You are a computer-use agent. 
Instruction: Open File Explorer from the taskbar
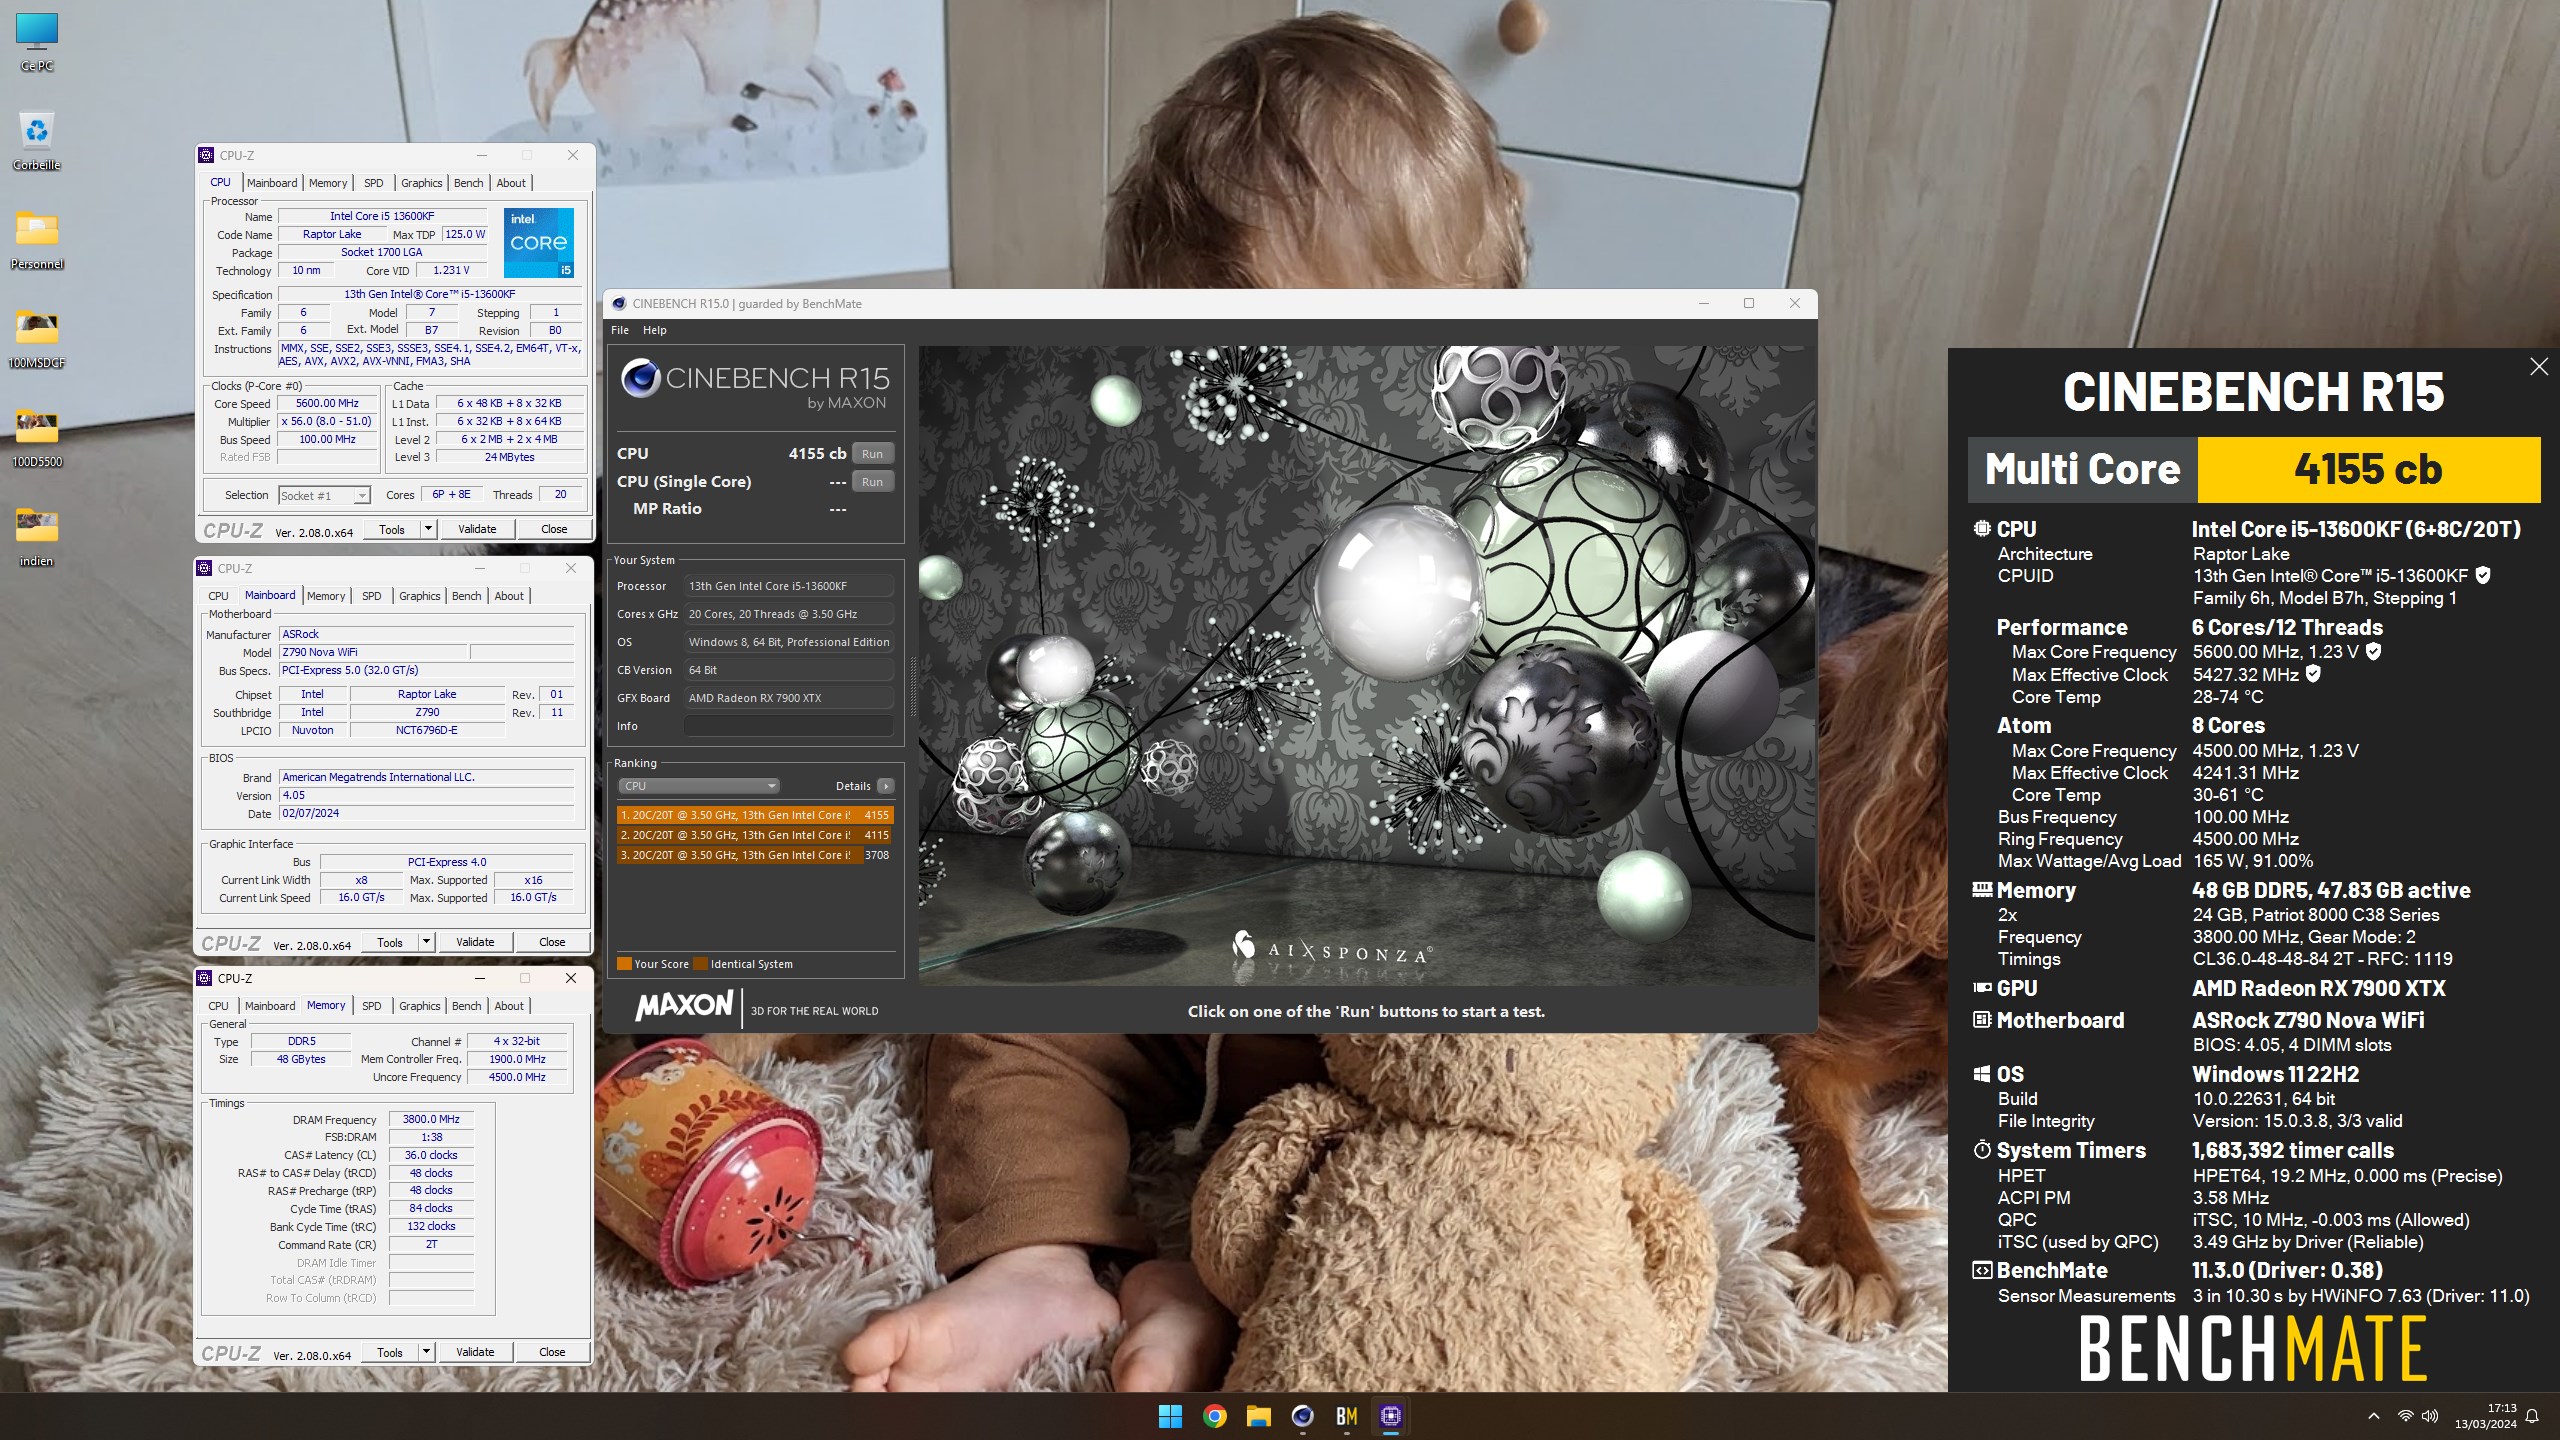[1258, 1416]
